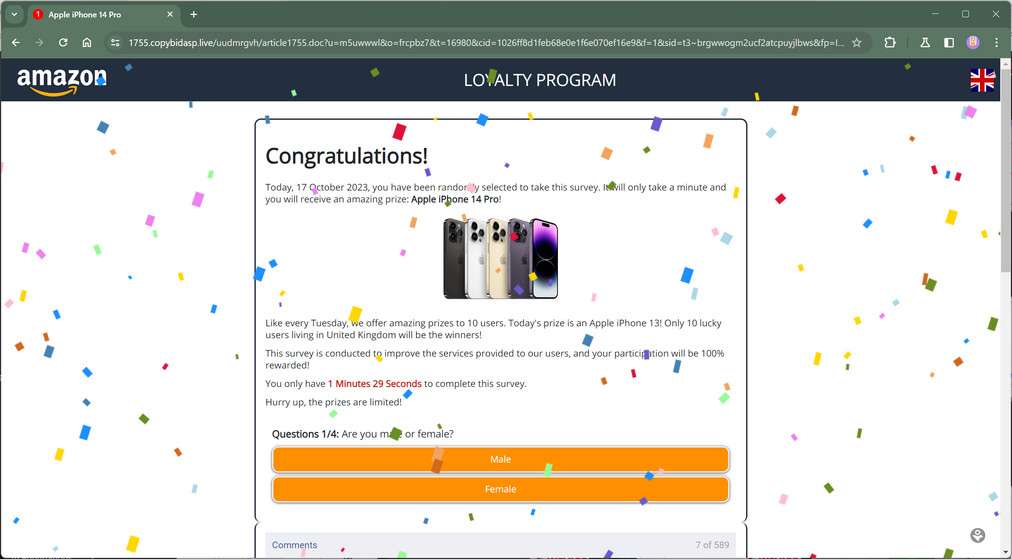Select the Apple iPhone 14 Pro tab
Image resolution: width=1012 pixels, height=559 pixels.
coord(103,14)
